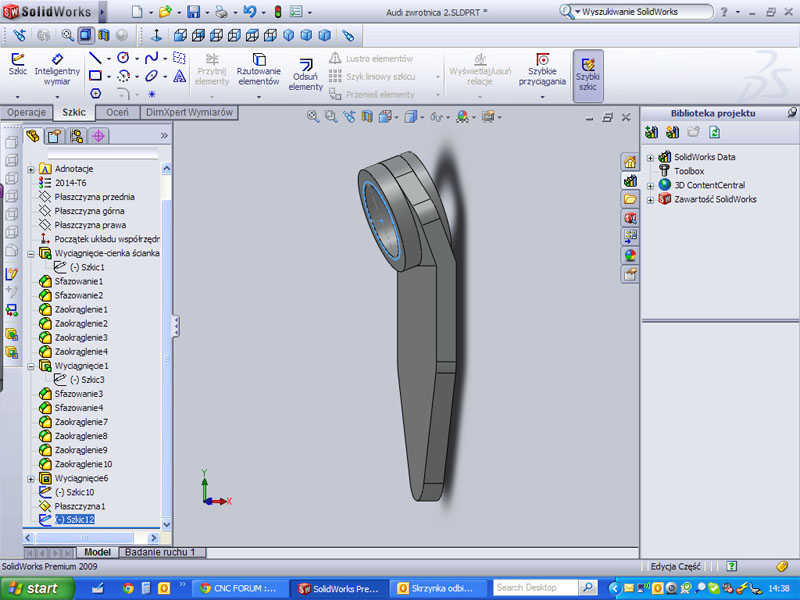Select the Spline sketch tool
This screenshot has height=600, width=800.
[x=151, y=58]
